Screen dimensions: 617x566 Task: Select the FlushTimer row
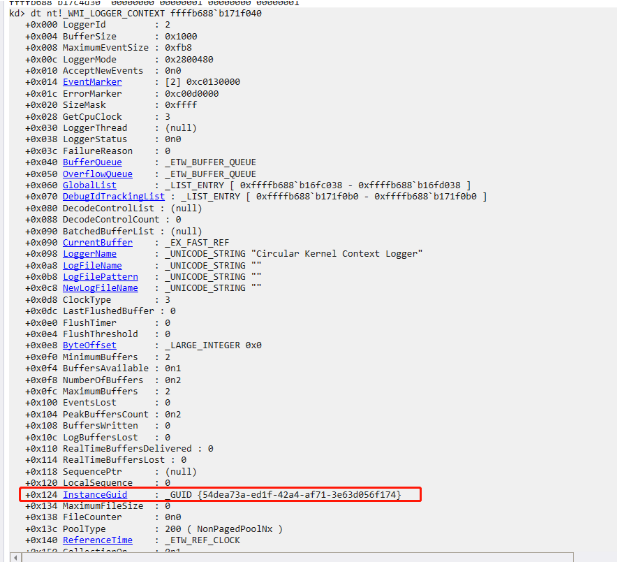98,323
